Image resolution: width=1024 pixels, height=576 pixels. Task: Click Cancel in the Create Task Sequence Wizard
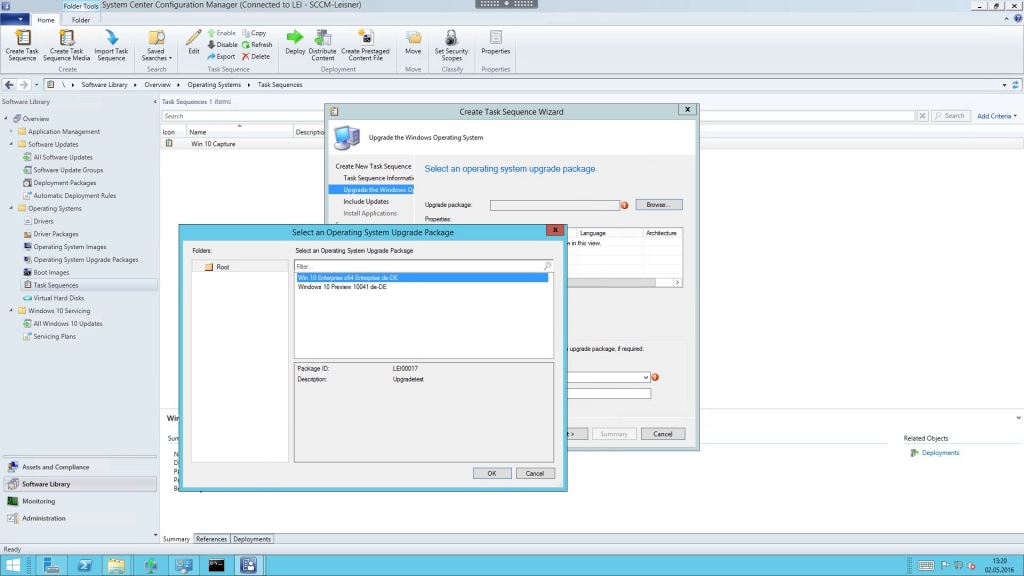tap(663, 434)
